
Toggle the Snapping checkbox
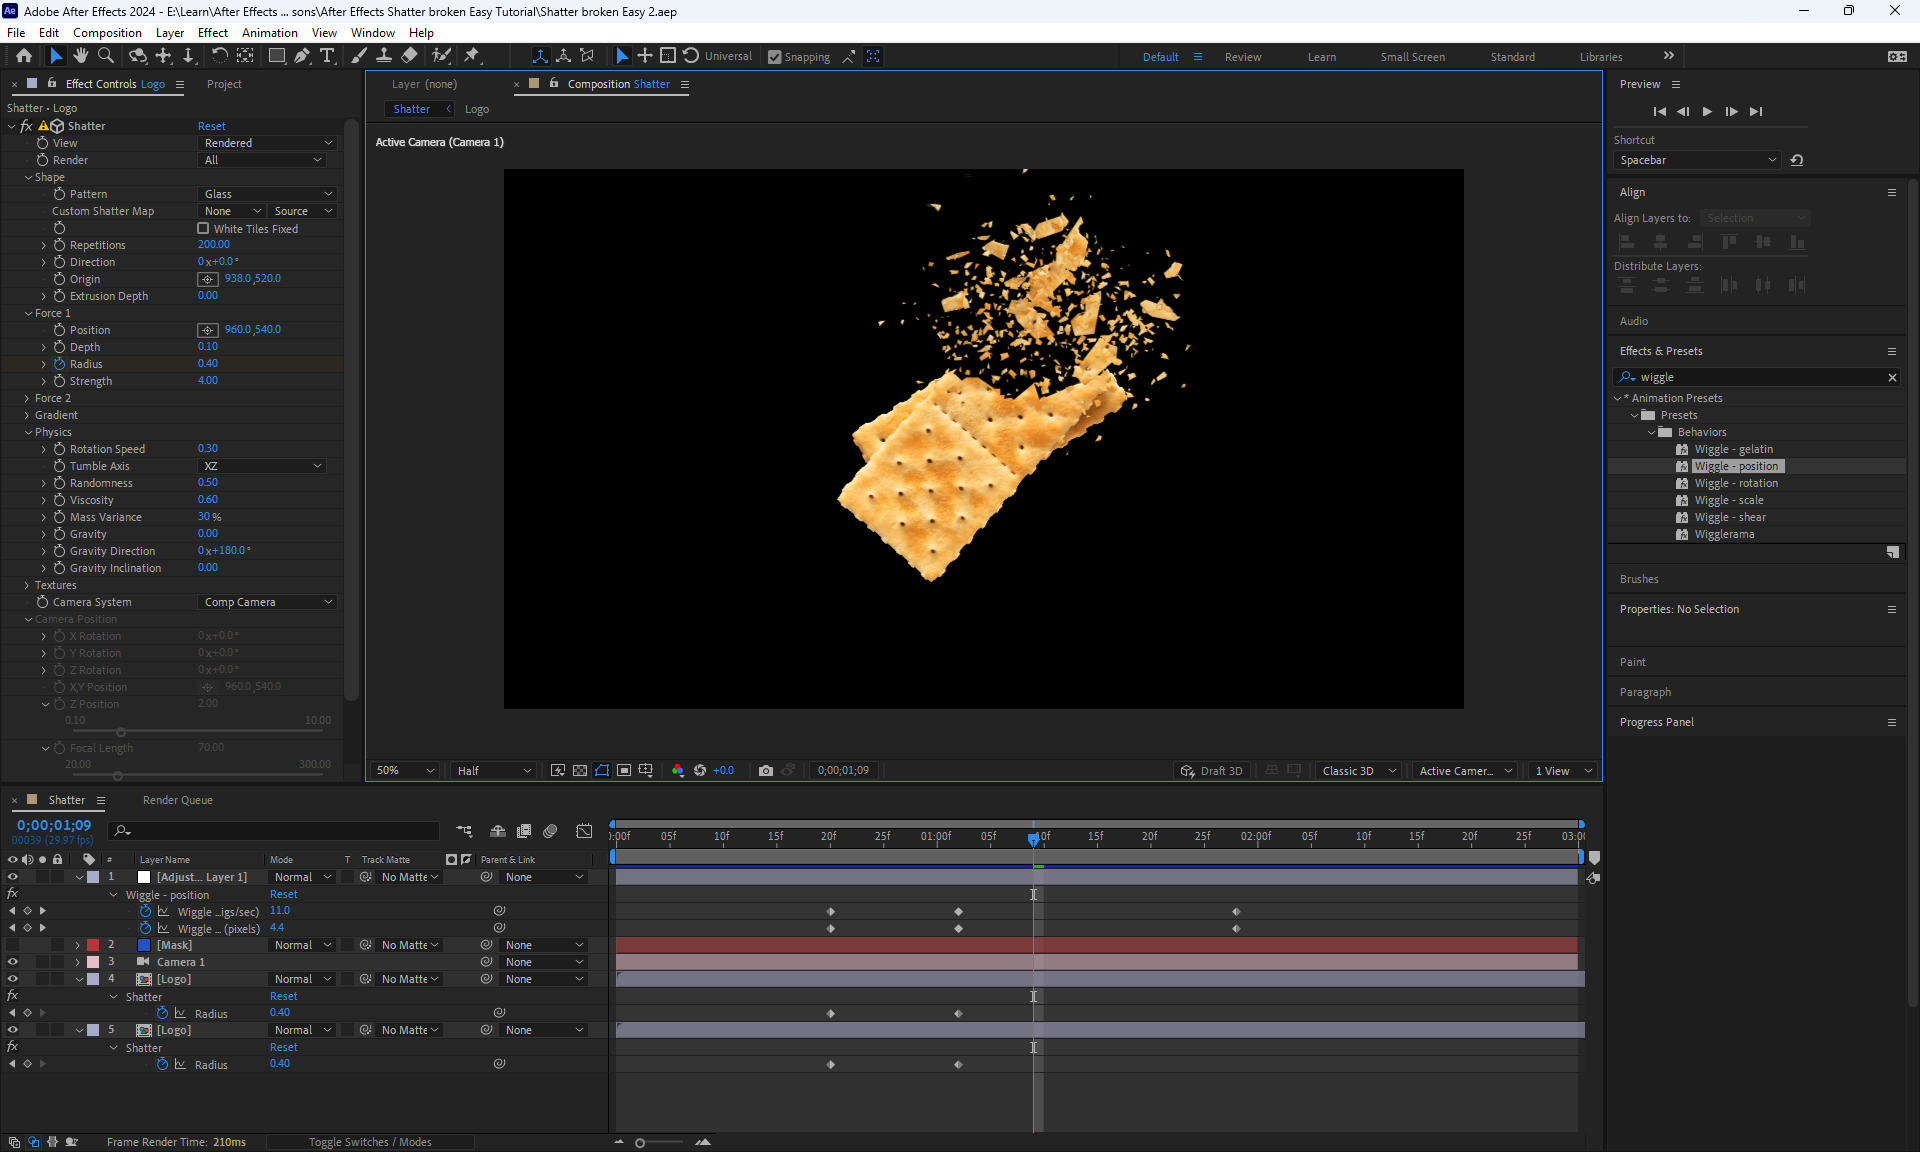click(x=775, y=57)
